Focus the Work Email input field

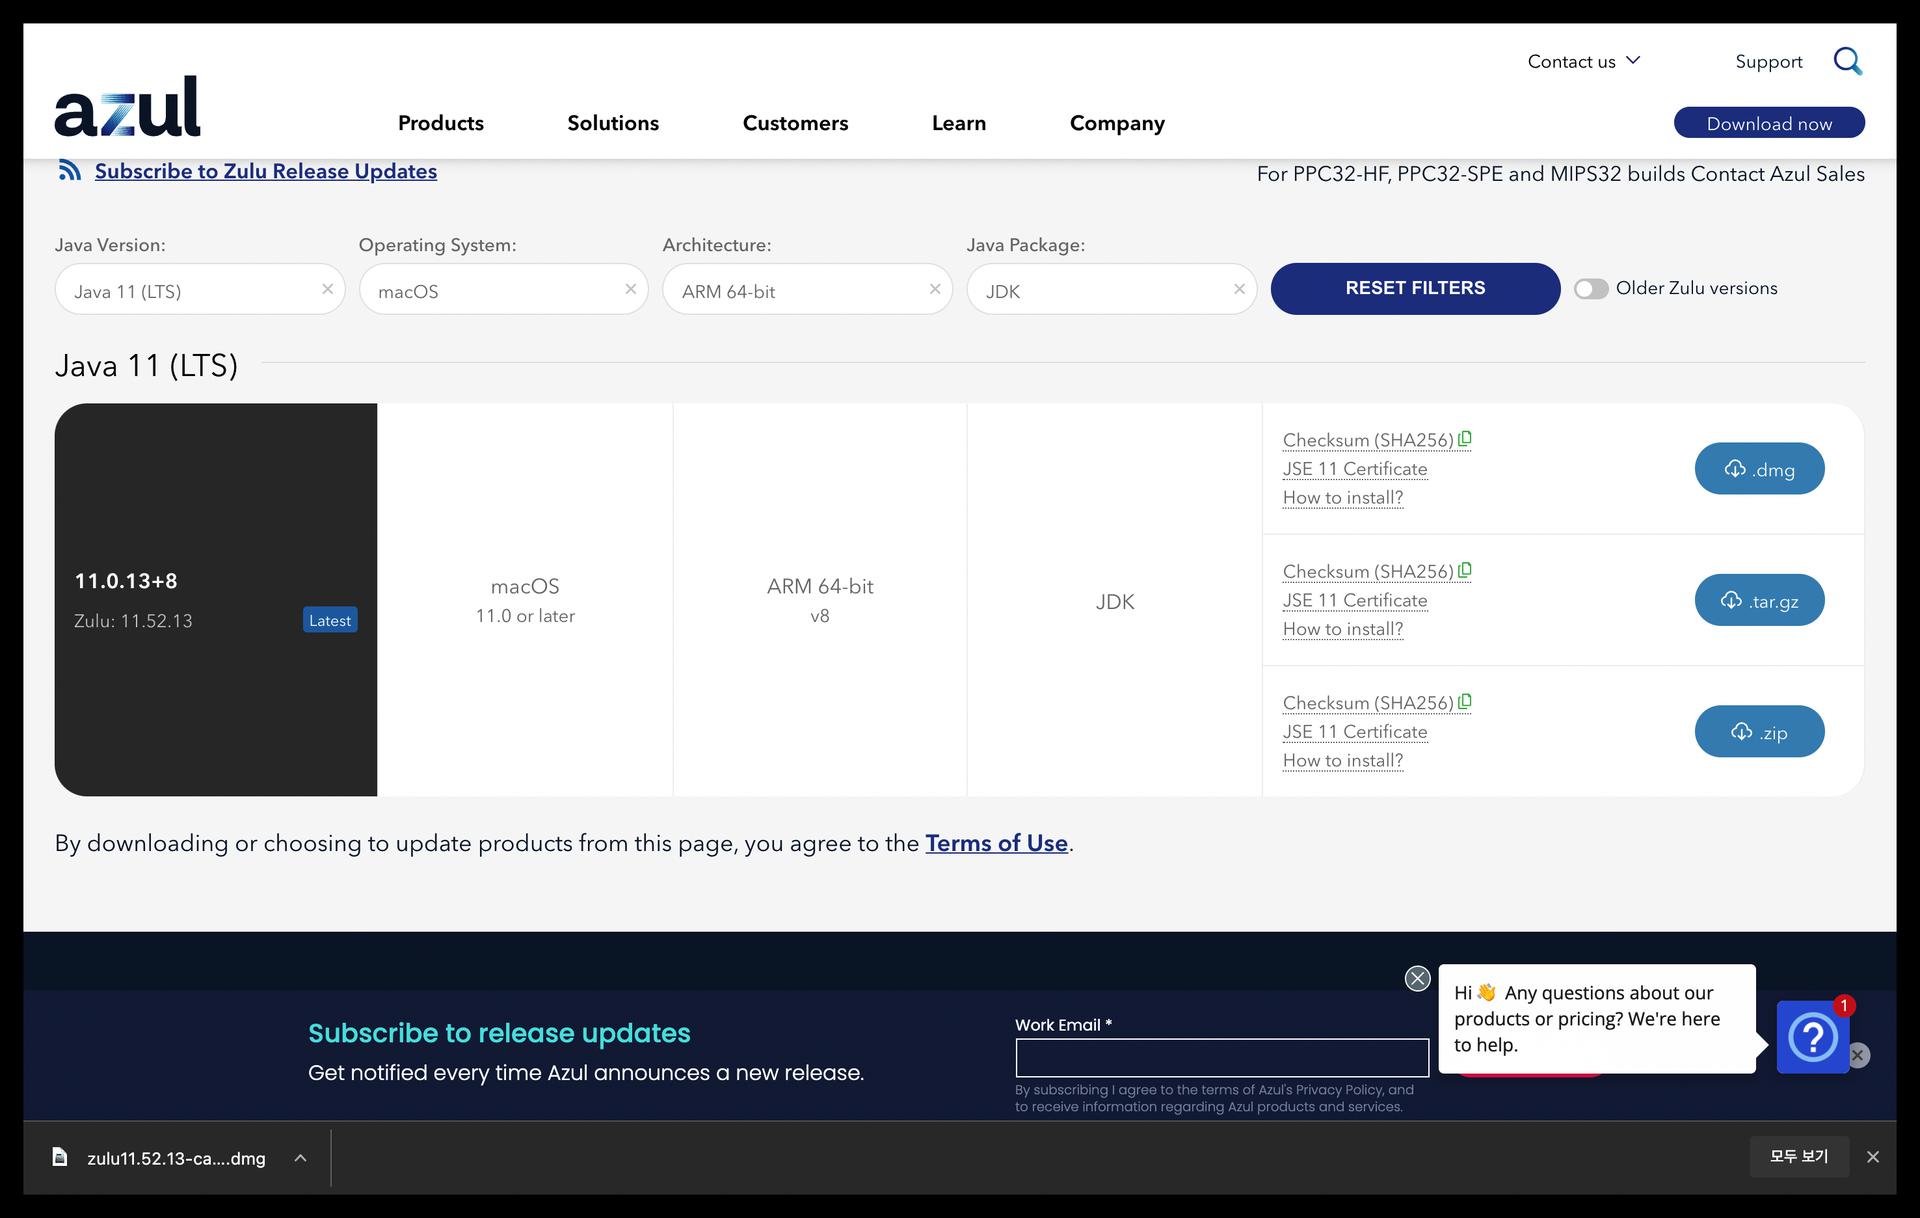[x=1221, y=1057]
